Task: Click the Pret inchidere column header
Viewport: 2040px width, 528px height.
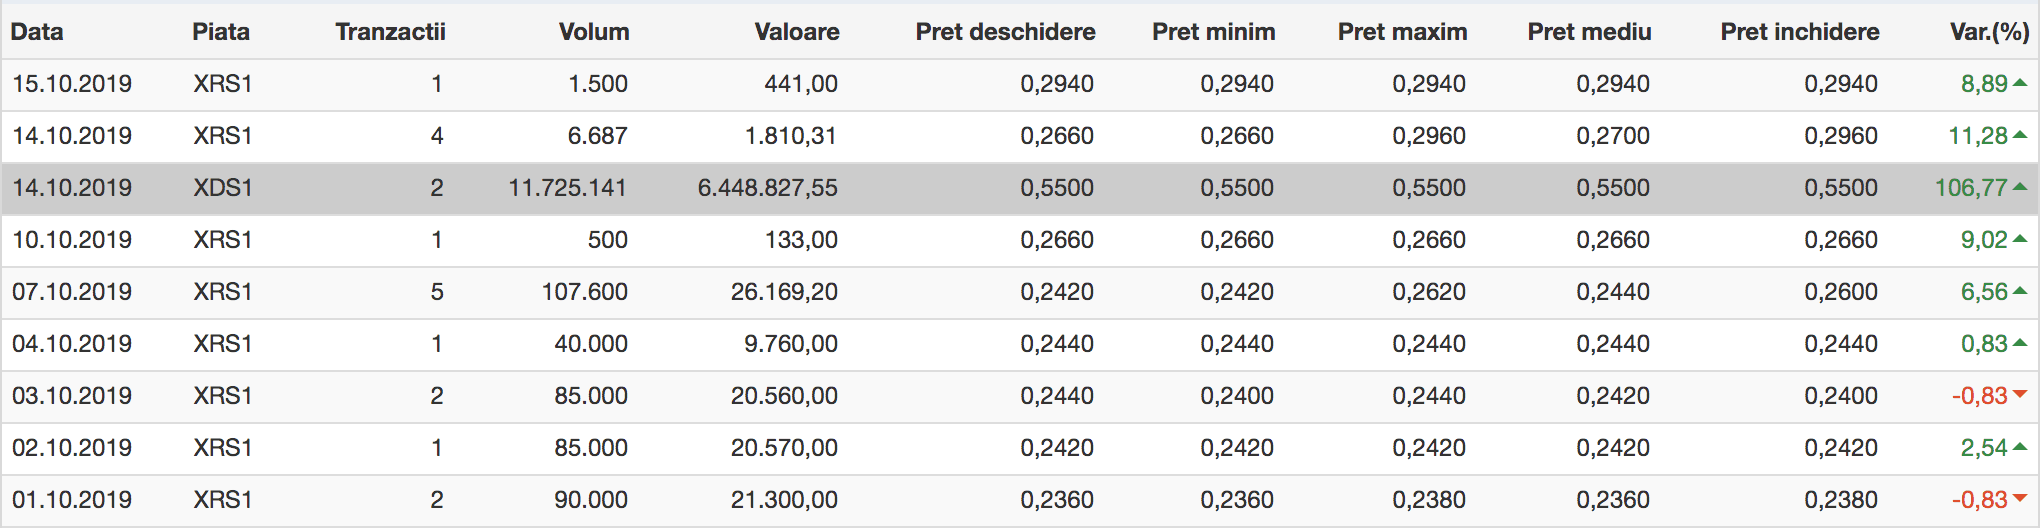Action: coord(1800,32)
